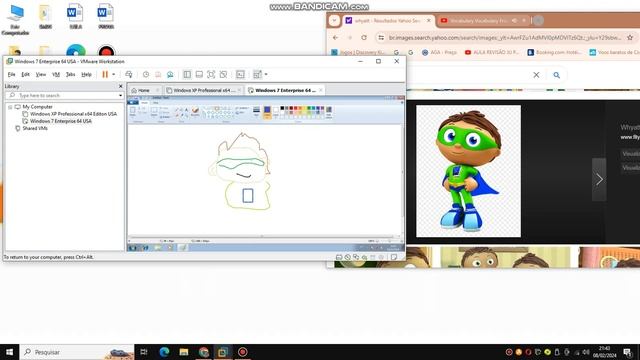Image resolution: width=640 pixels, height=360 pixels.
Task: Expand the stretch display dropdown arrow
Action: 266,74
